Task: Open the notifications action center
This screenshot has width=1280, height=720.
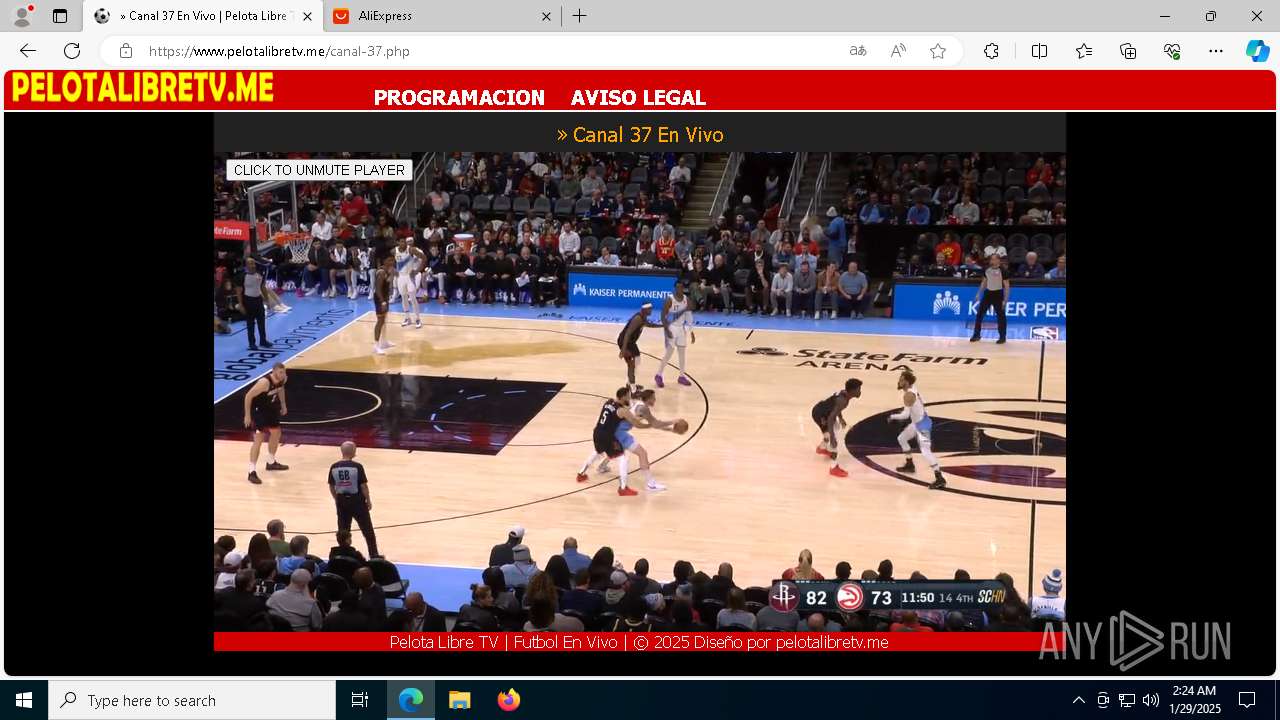Action: pyautogui.click(x=1247, y=700)
